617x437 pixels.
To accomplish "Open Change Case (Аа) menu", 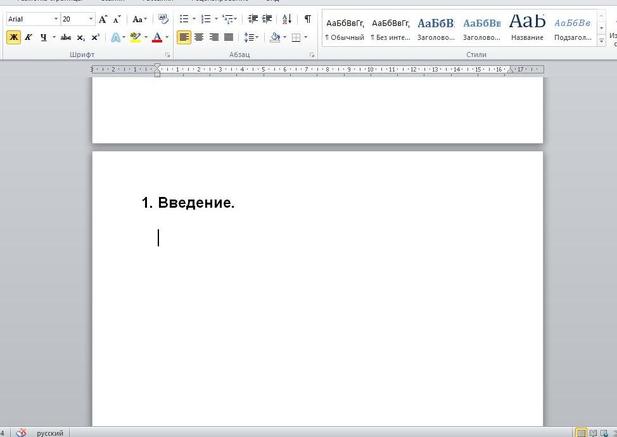I will [139, 19].
